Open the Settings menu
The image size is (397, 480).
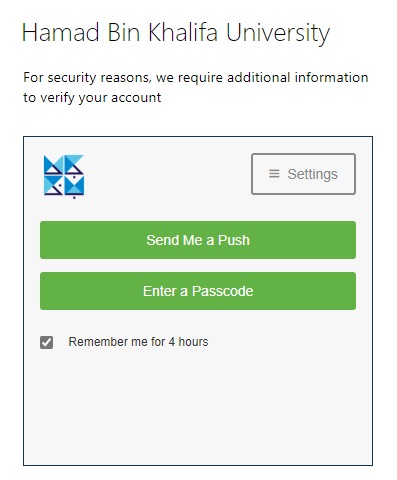(303, 174)
